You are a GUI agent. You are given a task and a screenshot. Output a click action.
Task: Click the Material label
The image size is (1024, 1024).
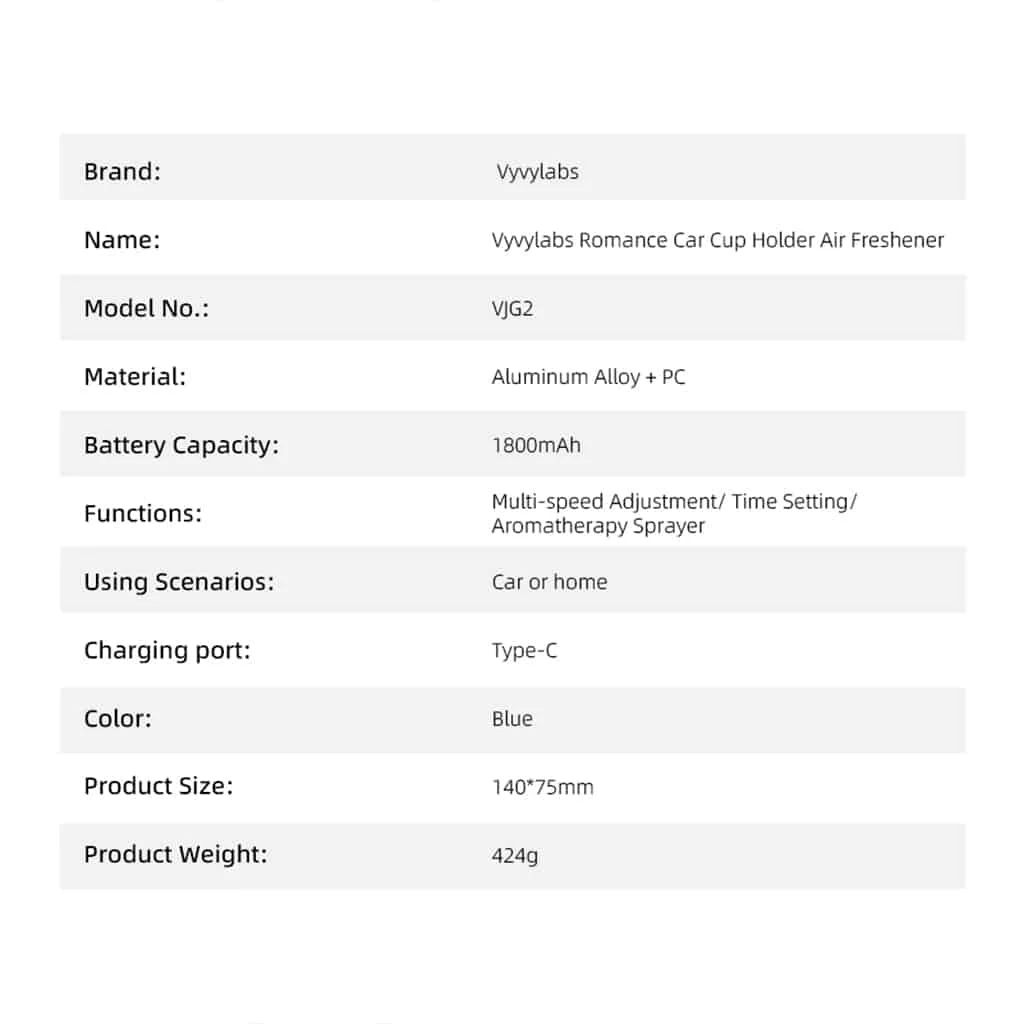click(x=135, y=377)
